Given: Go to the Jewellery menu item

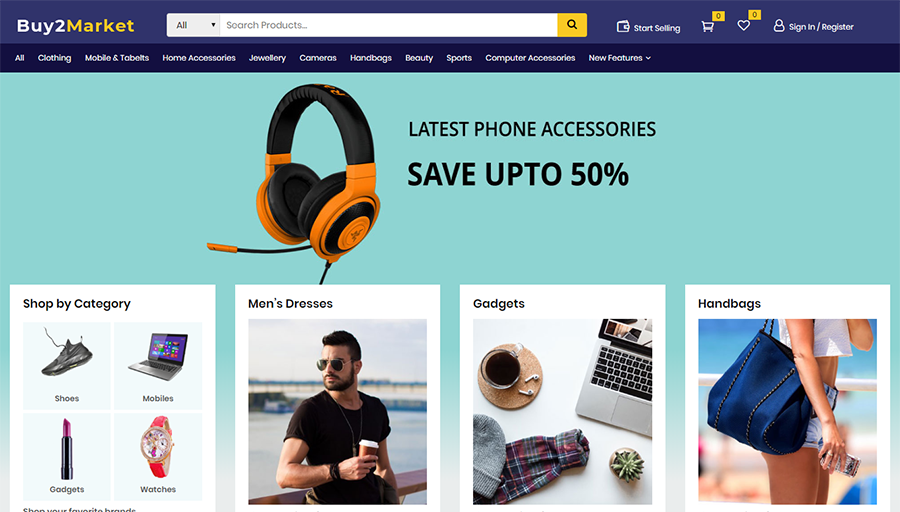Looking at the screenshot, I should 267,58.
